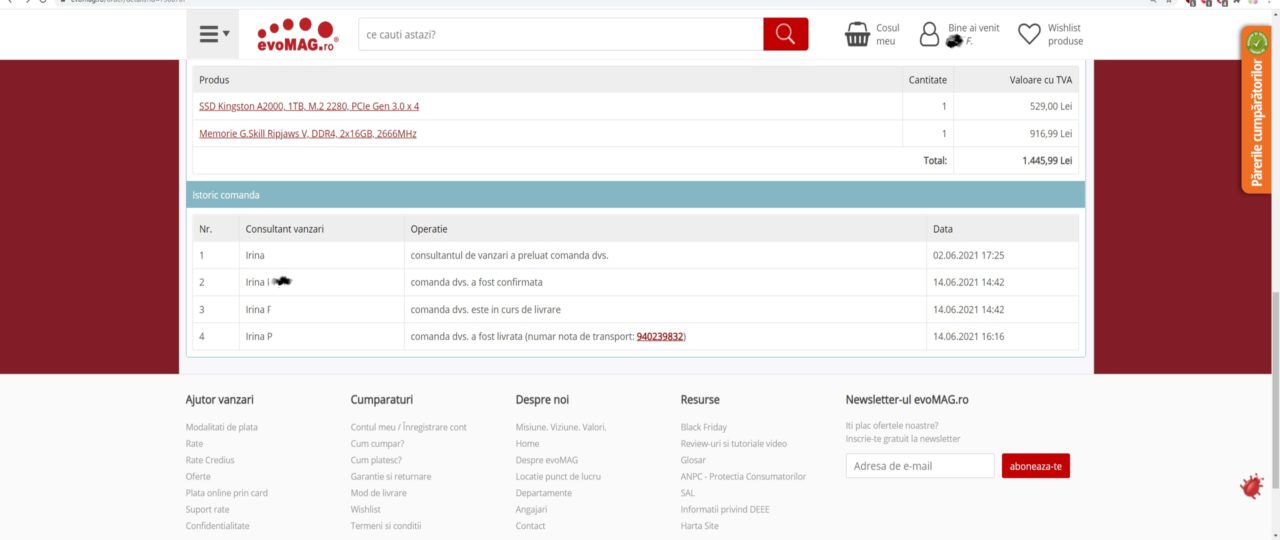
Task: Open 'Cosul meu' cart label
Action: pos(887,35)
